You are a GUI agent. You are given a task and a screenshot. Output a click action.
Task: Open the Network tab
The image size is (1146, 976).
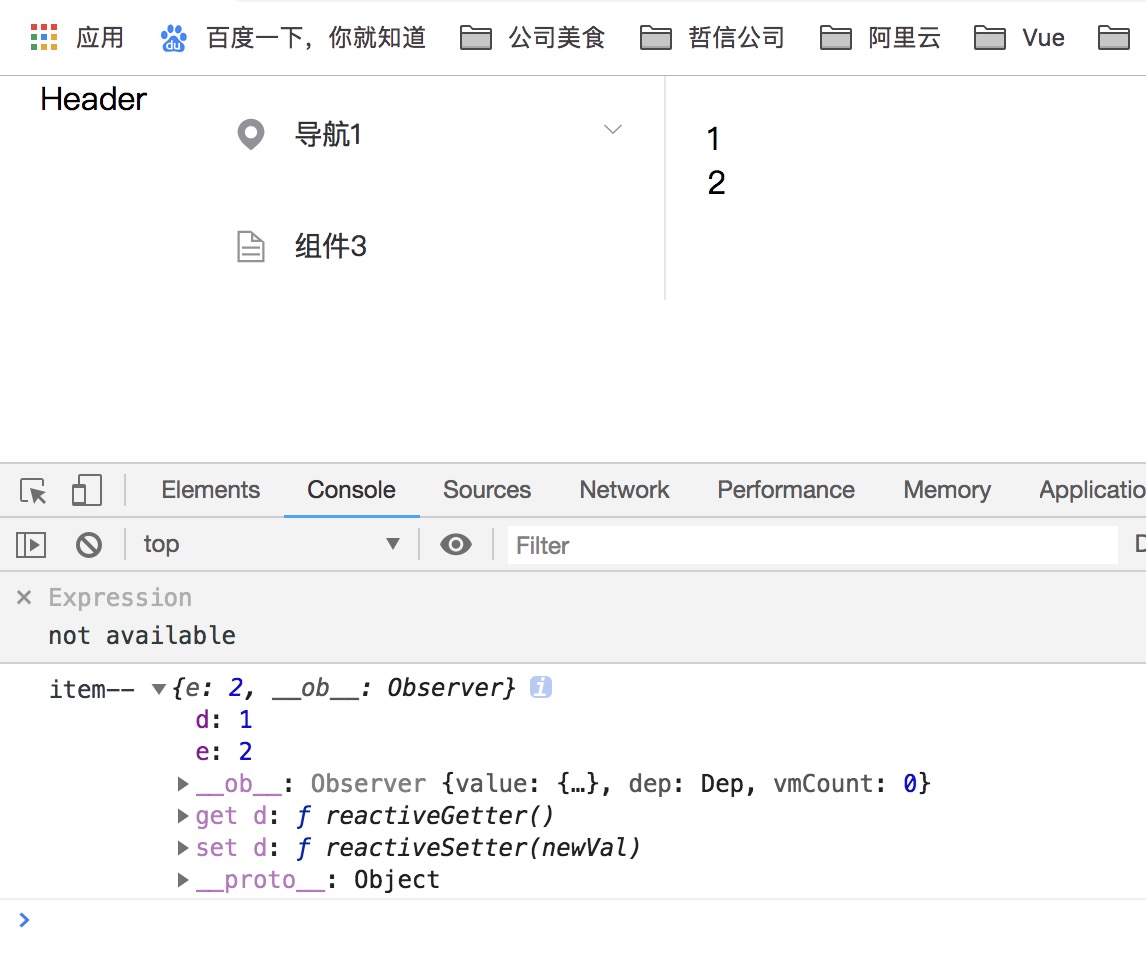pyautogui.click(x=624, y=490)
